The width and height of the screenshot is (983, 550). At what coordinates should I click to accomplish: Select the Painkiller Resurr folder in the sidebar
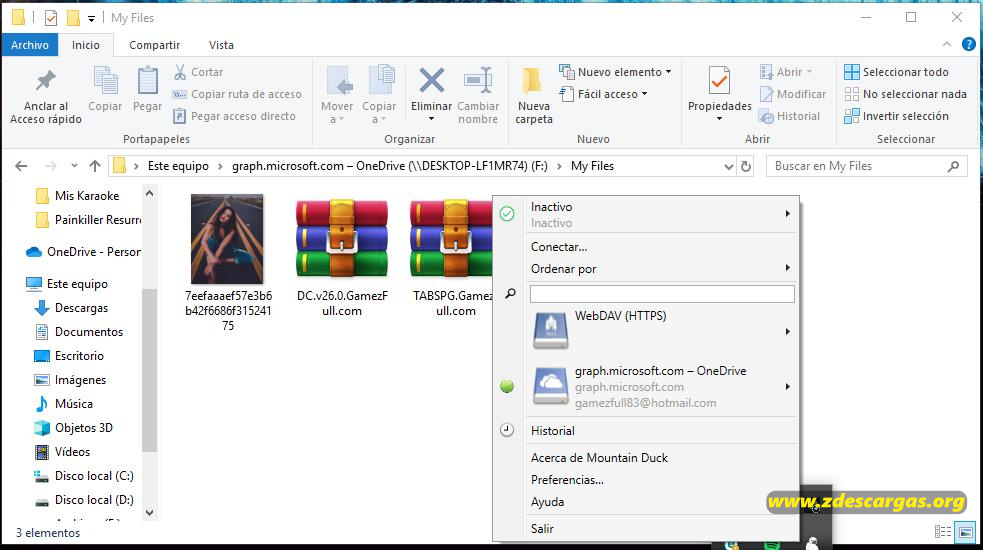click(x=88, y=220)
